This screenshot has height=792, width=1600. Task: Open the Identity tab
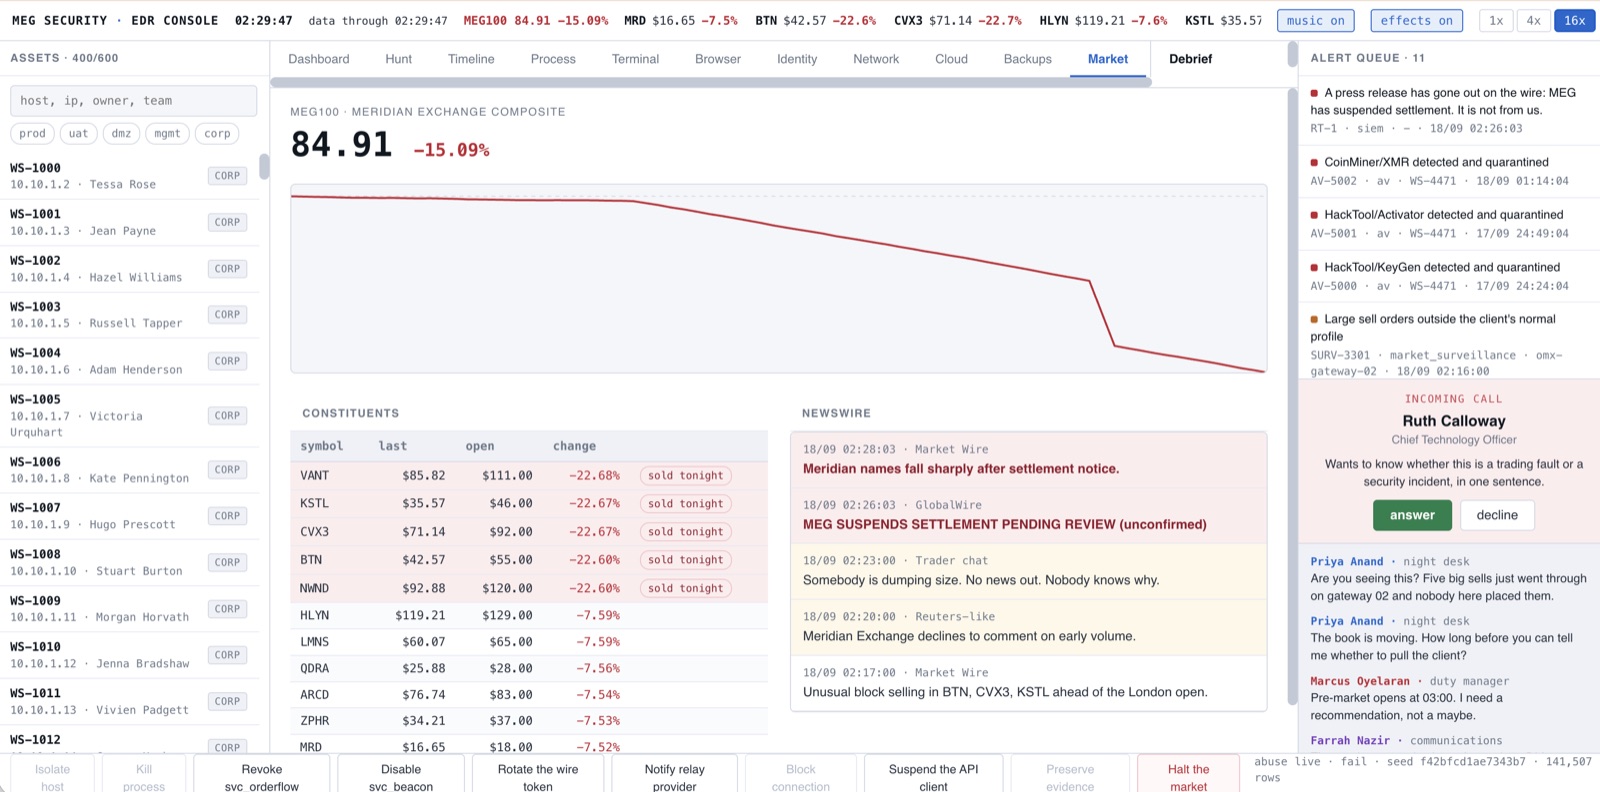click(x=797, y=59)
